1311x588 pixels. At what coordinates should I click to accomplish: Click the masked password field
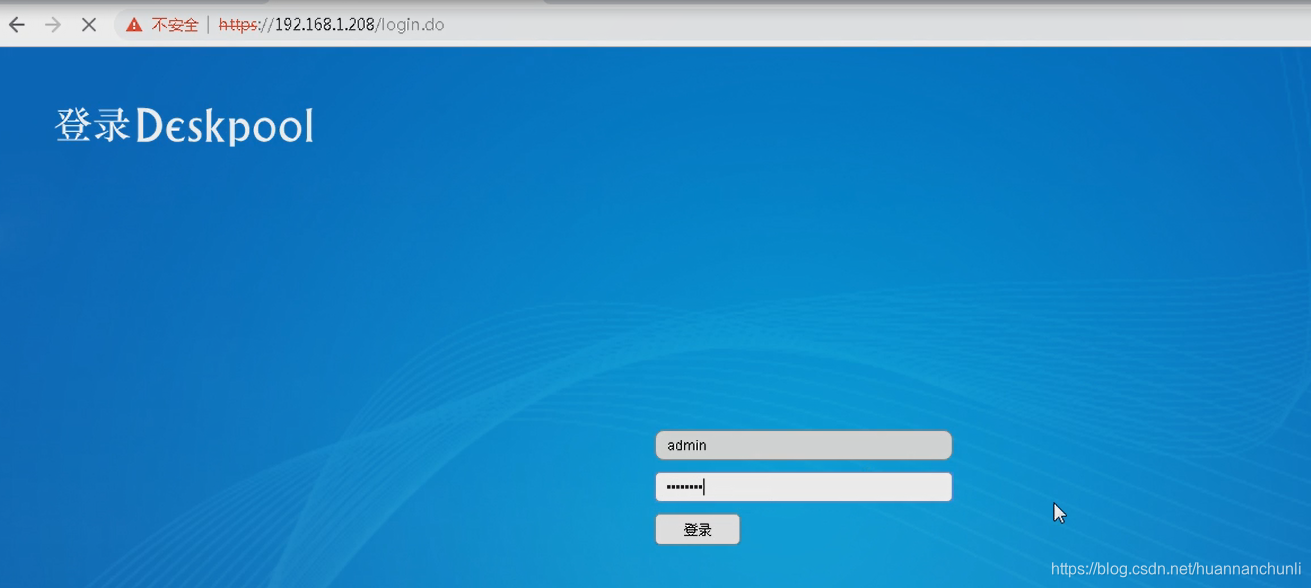pyautogui.click(x=803, y=487)
